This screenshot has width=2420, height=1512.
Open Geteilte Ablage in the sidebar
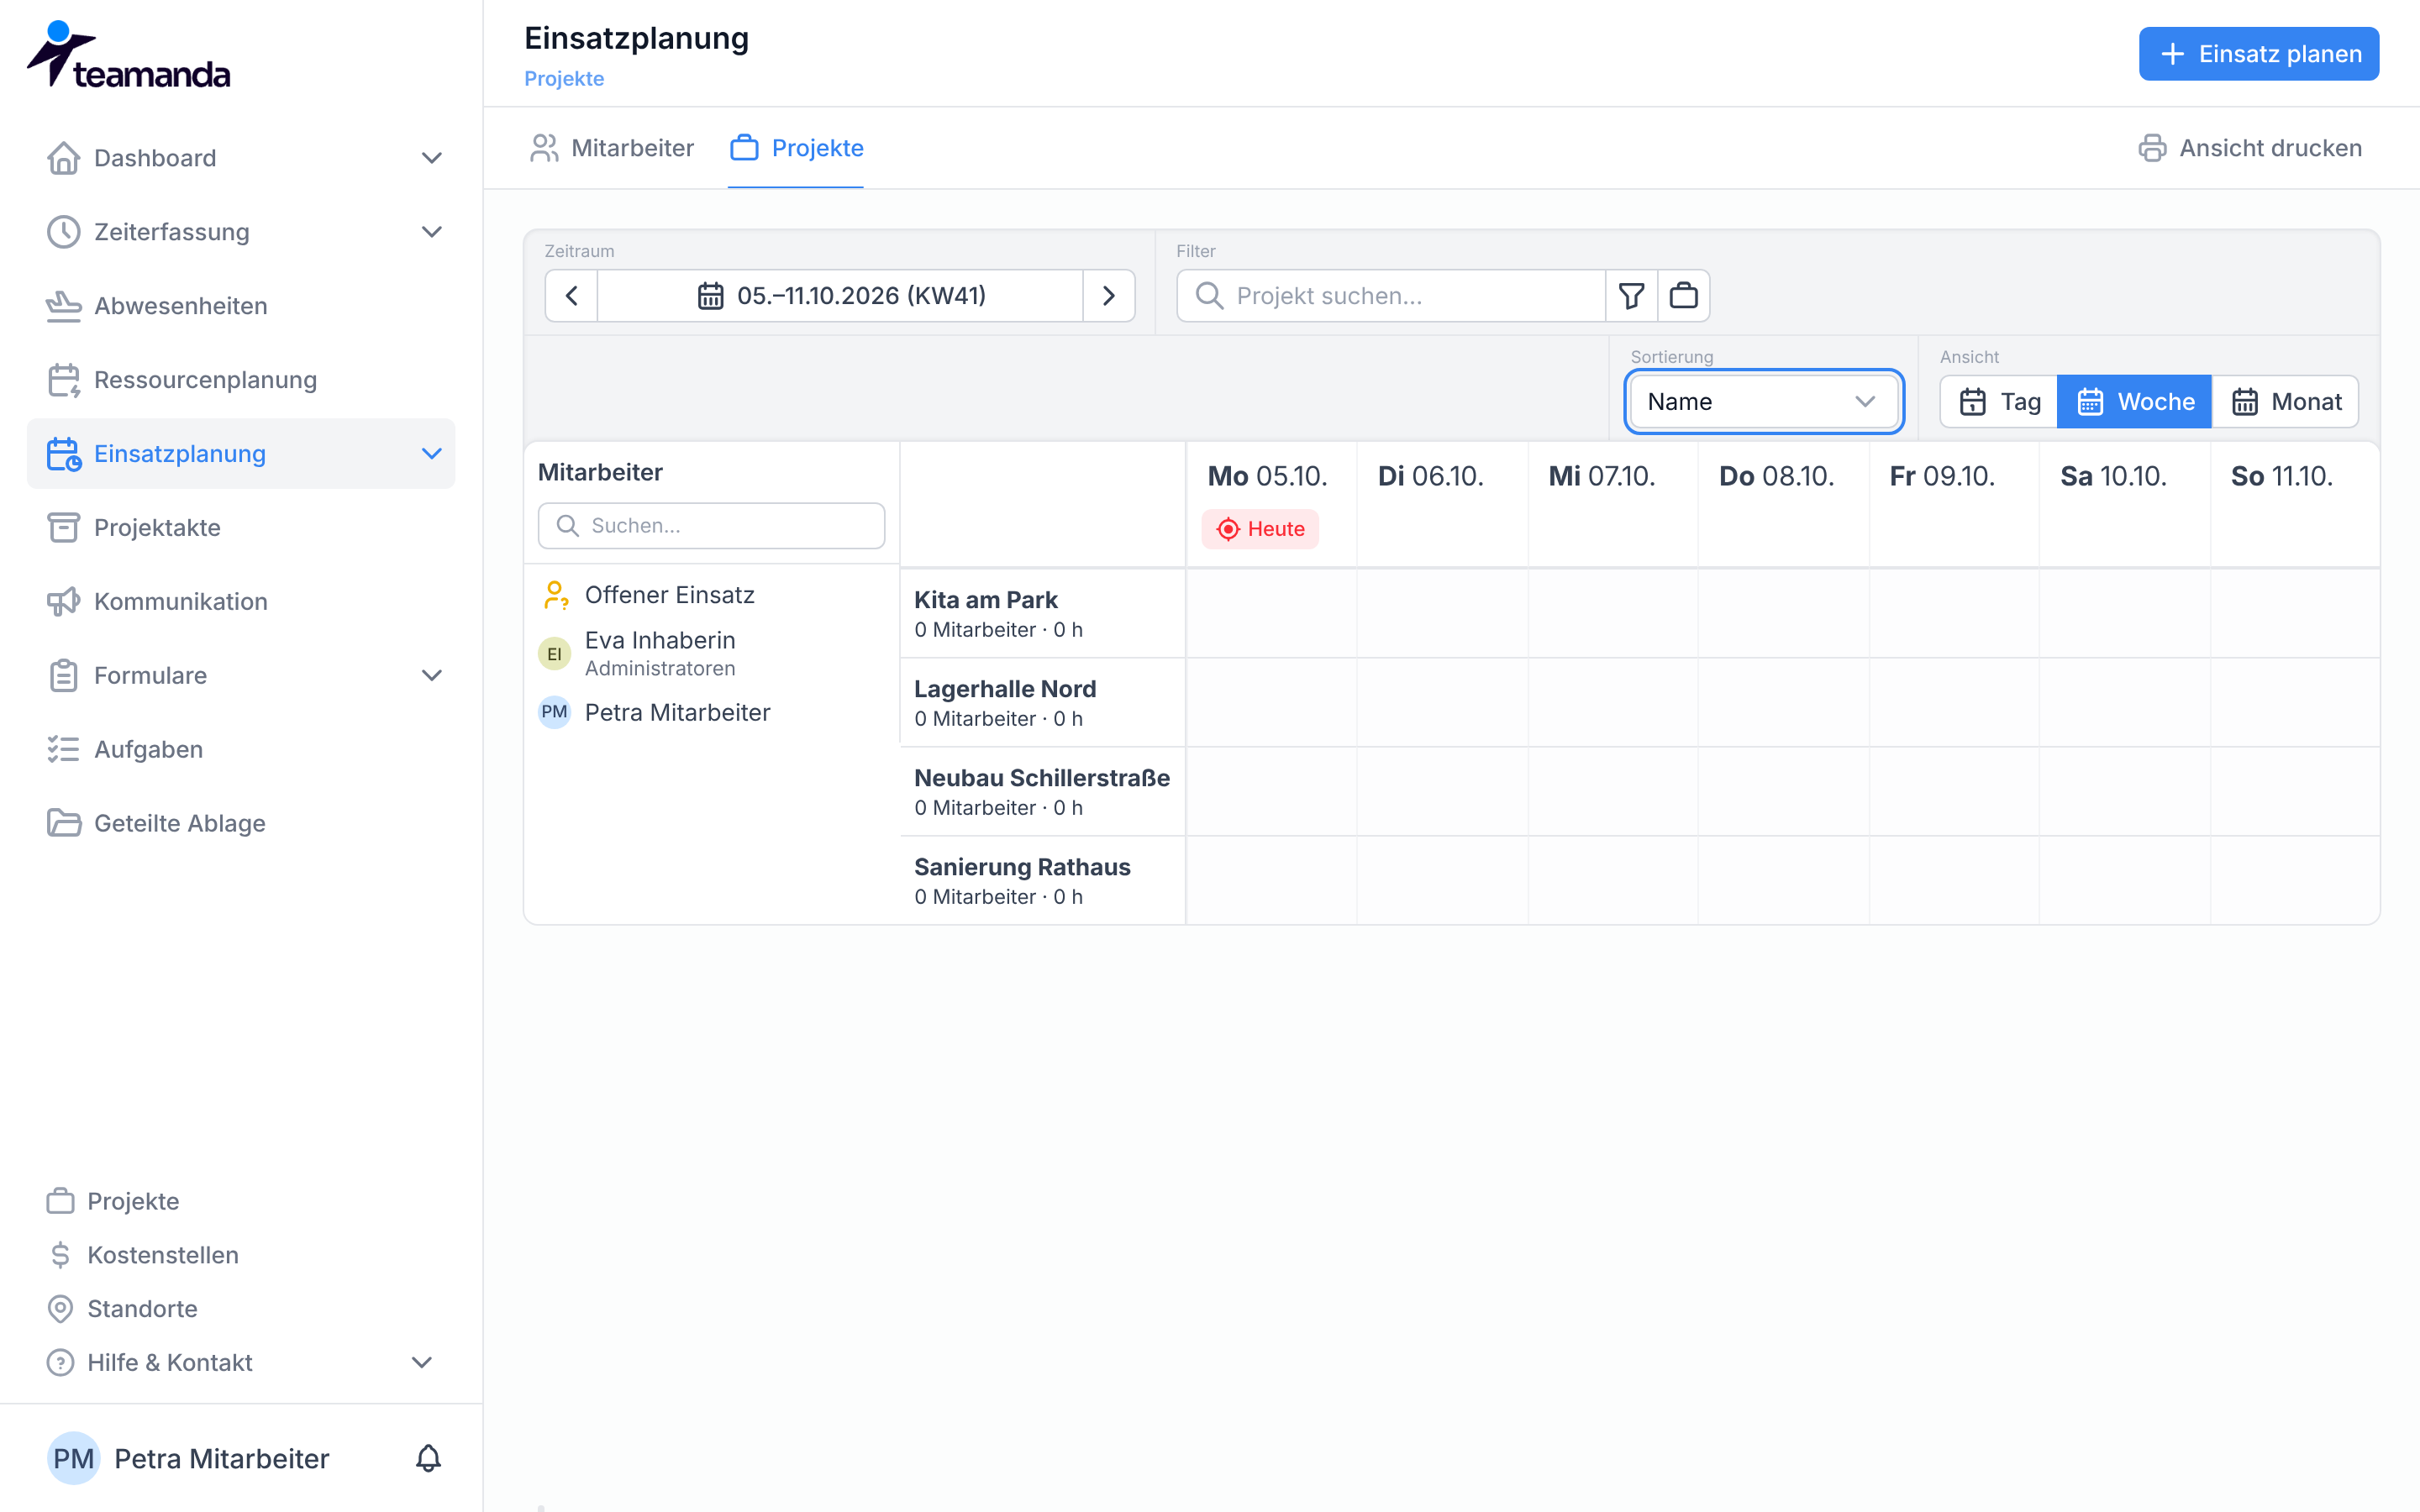pos(241,823)
